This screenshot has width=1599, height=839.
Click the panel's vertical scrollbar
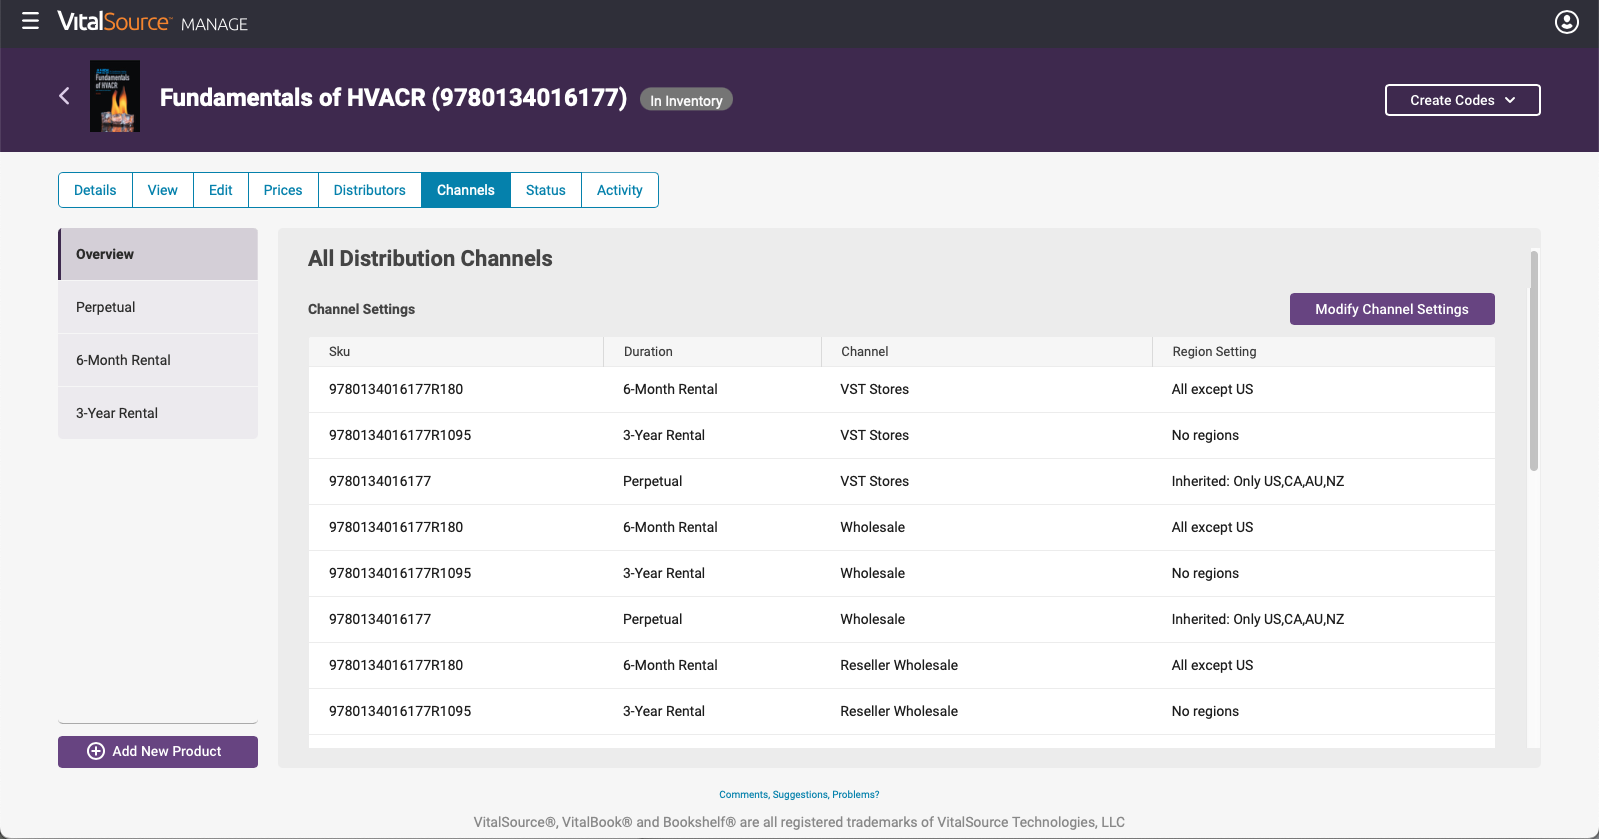(1534, 360)
